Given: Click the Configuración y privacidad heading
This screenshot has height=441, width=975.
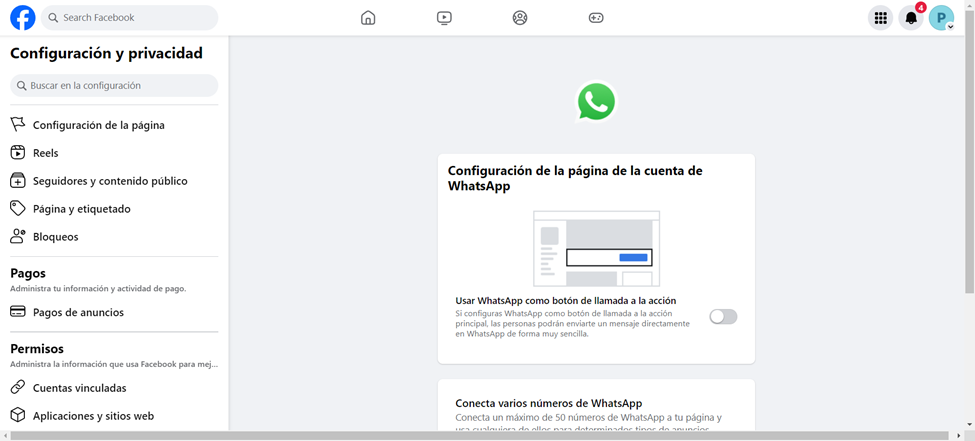Looking at the screenshot, I should point(106,53).
